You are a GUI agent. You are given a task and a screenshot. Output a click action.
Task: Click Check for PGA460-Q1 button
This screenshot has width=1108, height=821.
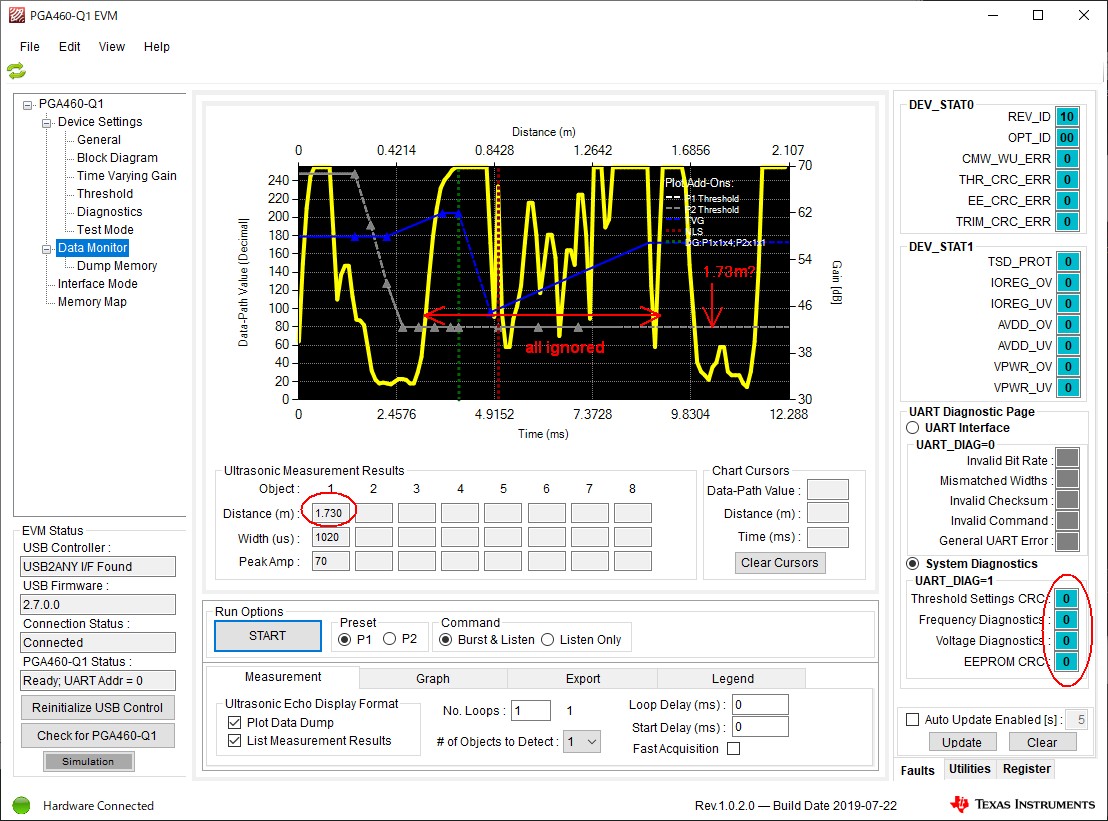[x=98, y=736]
